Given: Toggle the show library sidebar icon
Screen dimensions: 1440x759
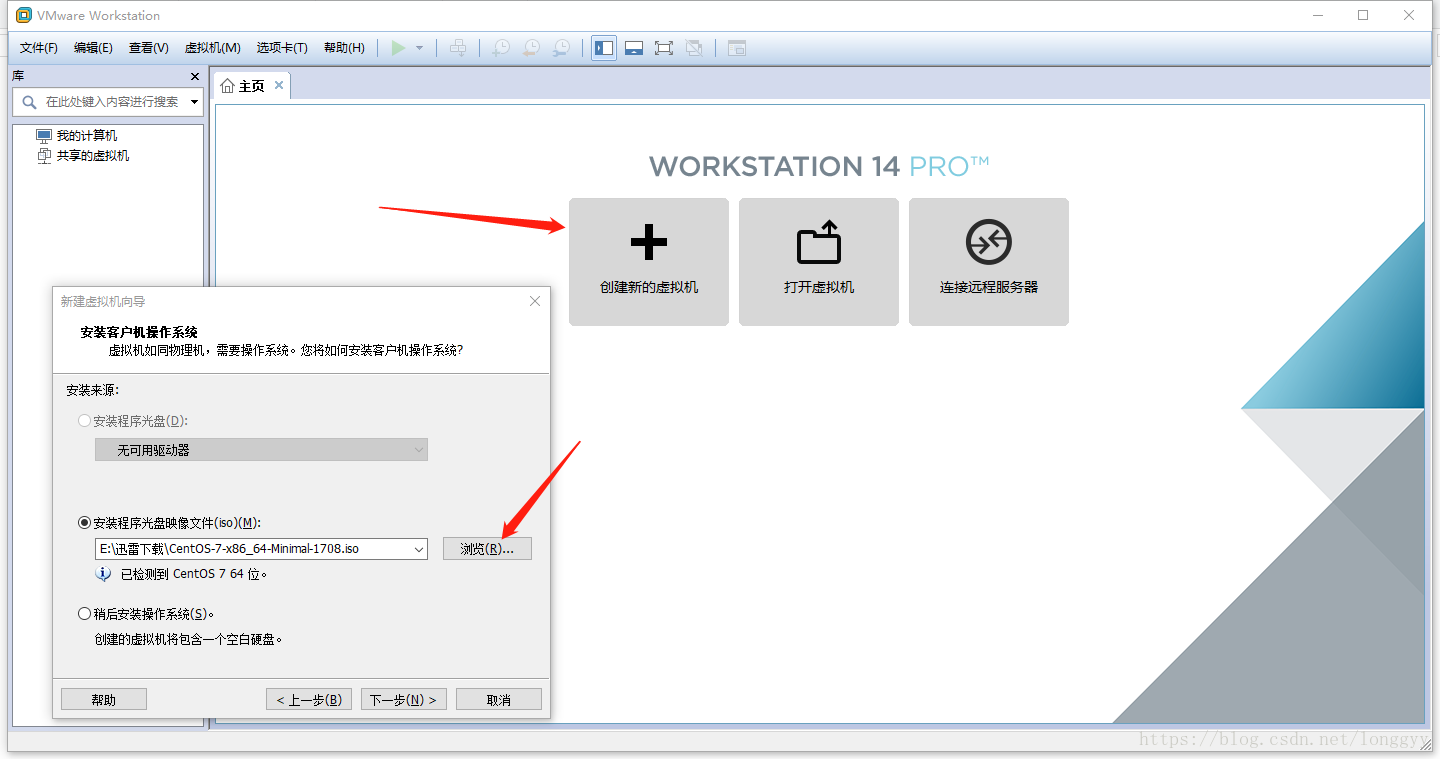Looking at the screenshot, I should (604, 48).
